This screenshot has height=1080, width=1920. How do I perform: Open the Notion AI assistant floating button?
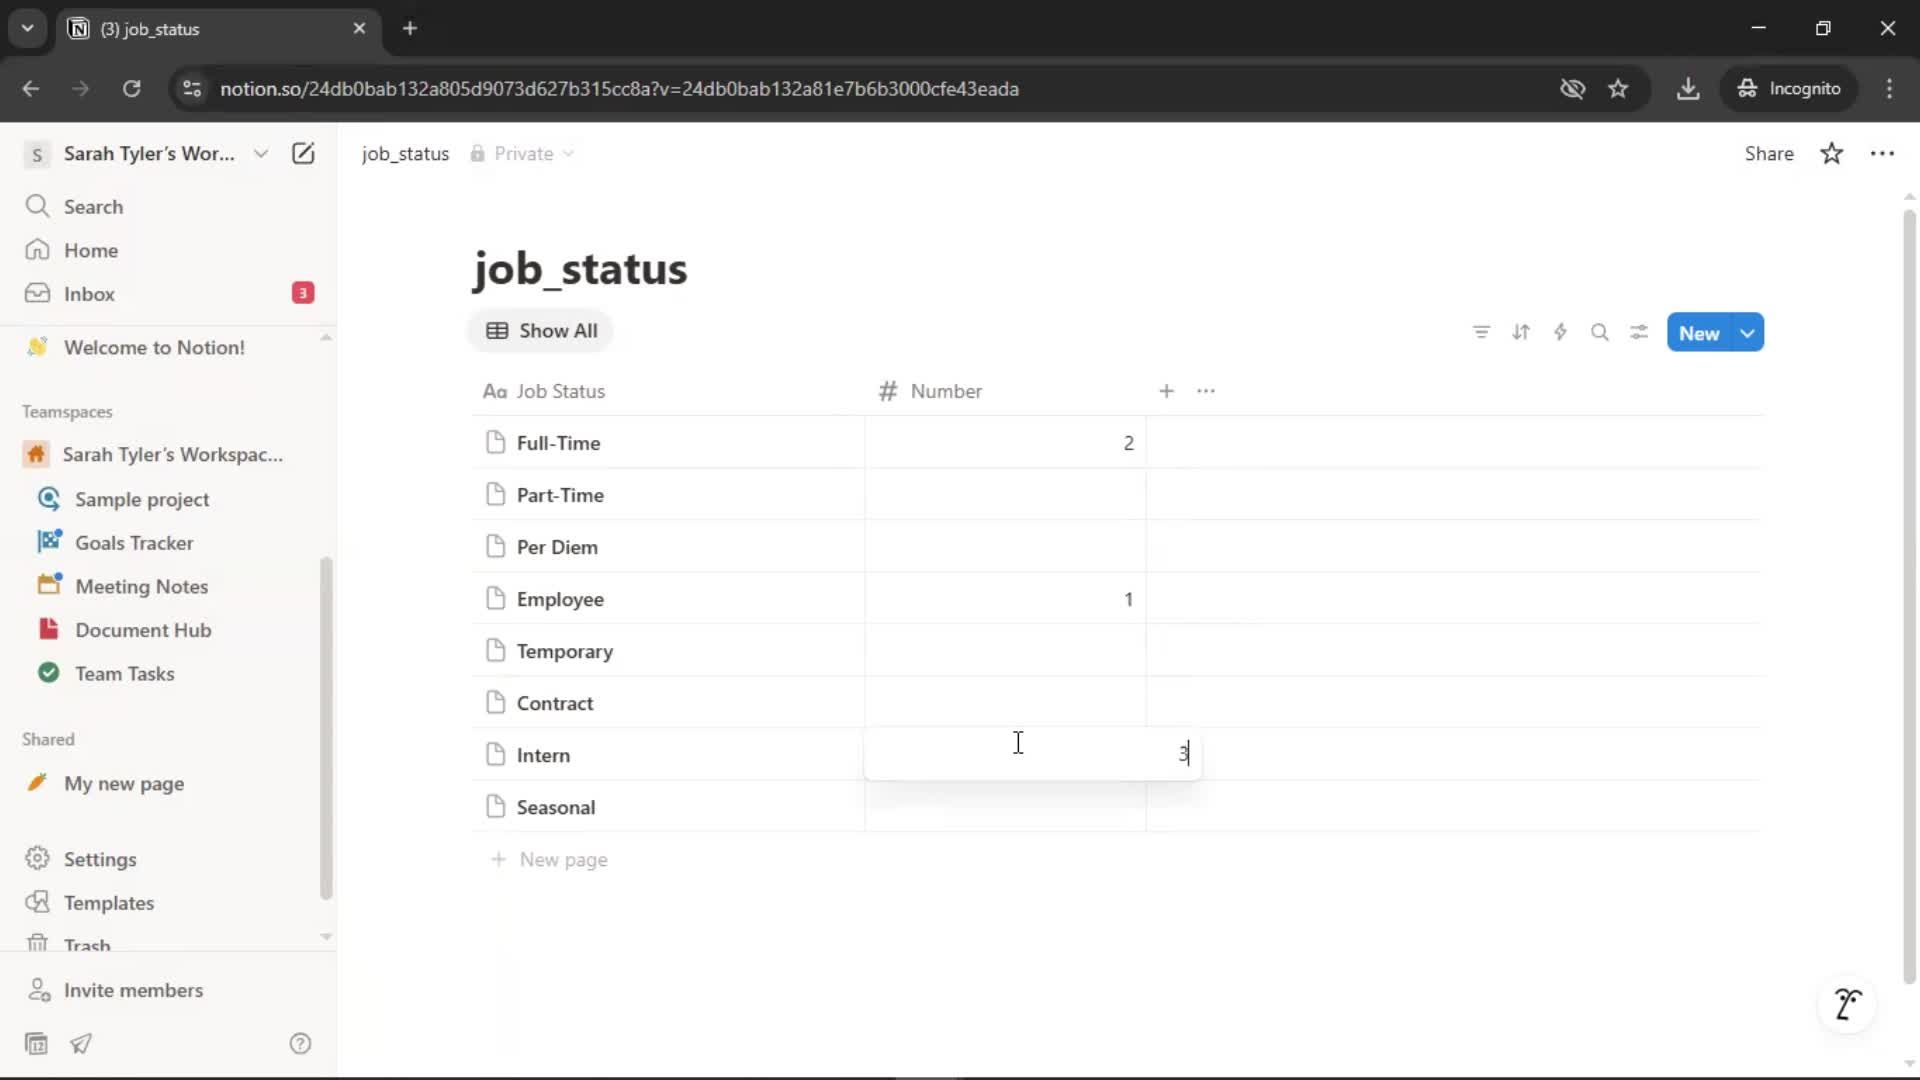pyautogui.click(x=1847, y=1003)
